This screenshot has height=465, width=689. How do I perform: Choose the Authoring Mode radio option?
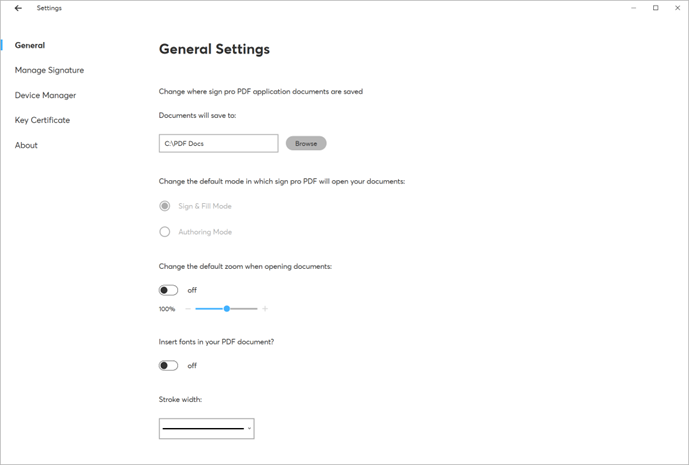(165, 232)
